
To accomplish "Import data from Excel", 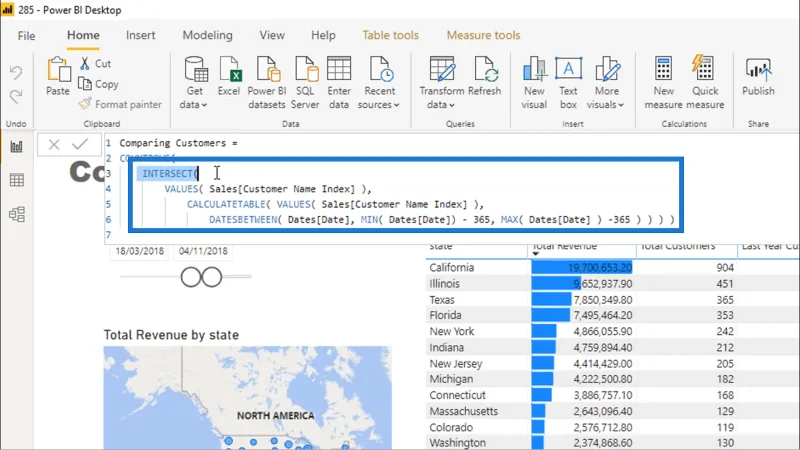I will coord(229,77).
